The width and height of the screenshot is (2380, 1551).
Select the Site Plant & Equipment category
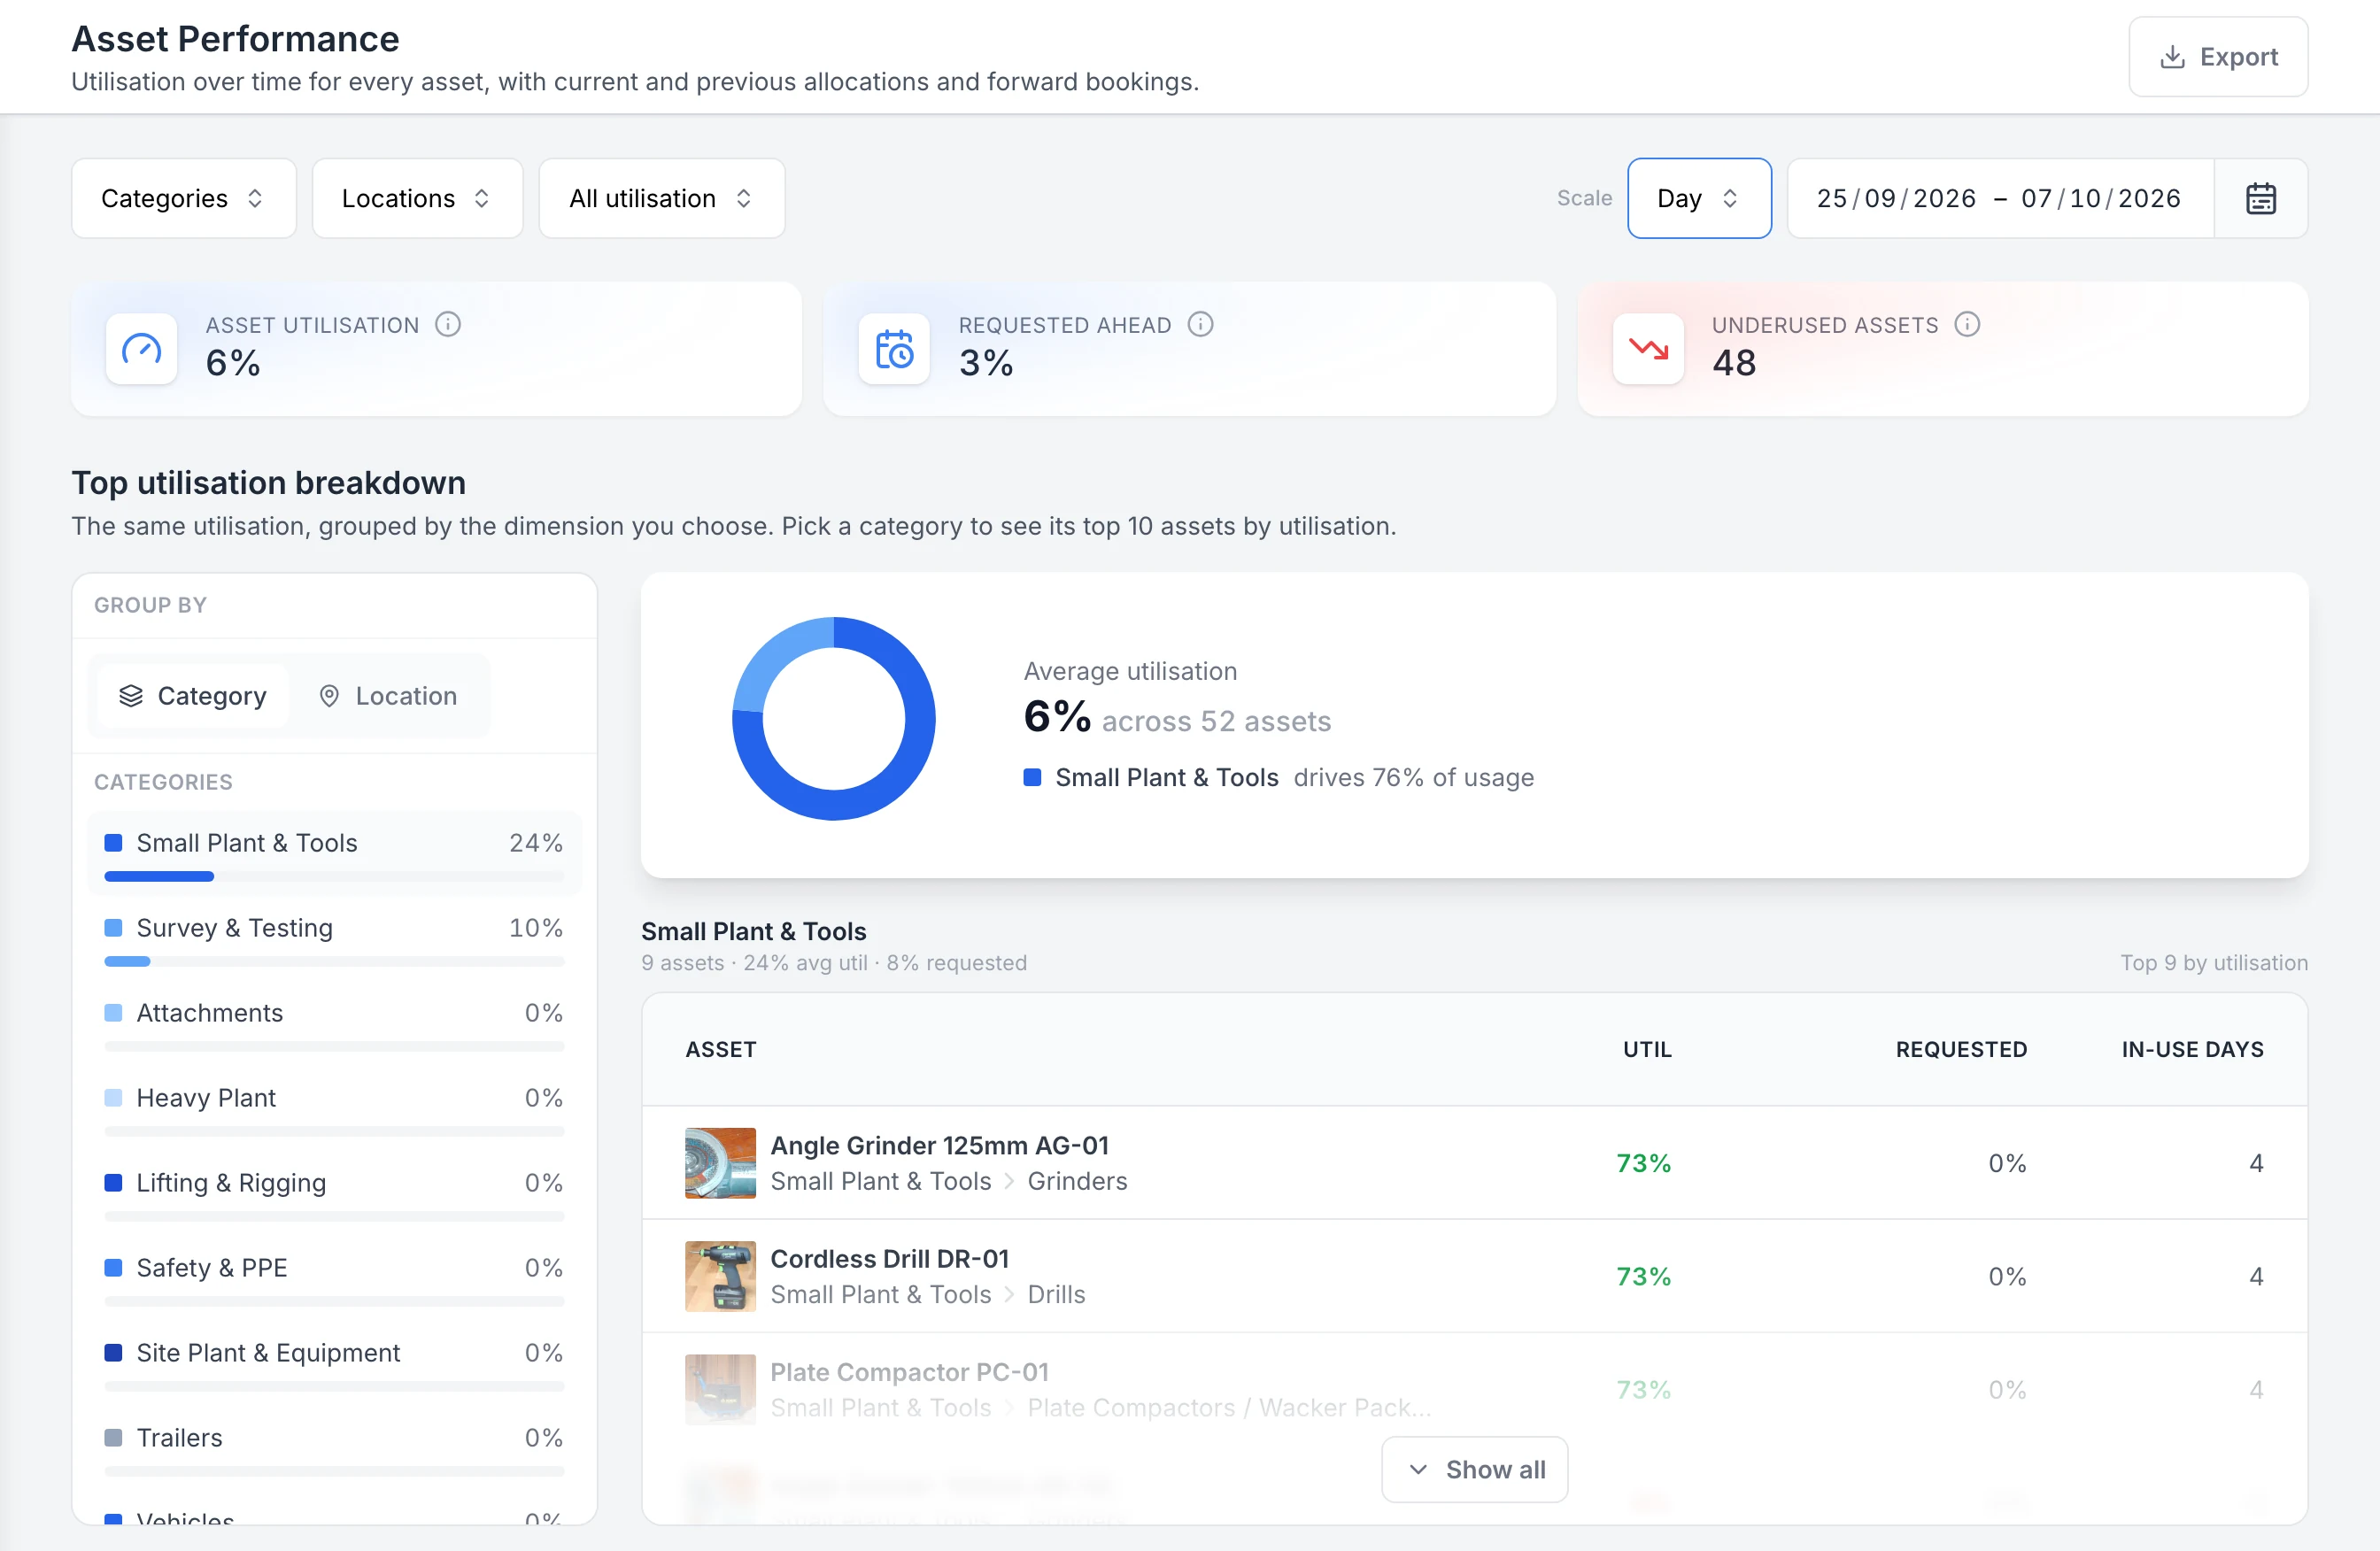334,1363
